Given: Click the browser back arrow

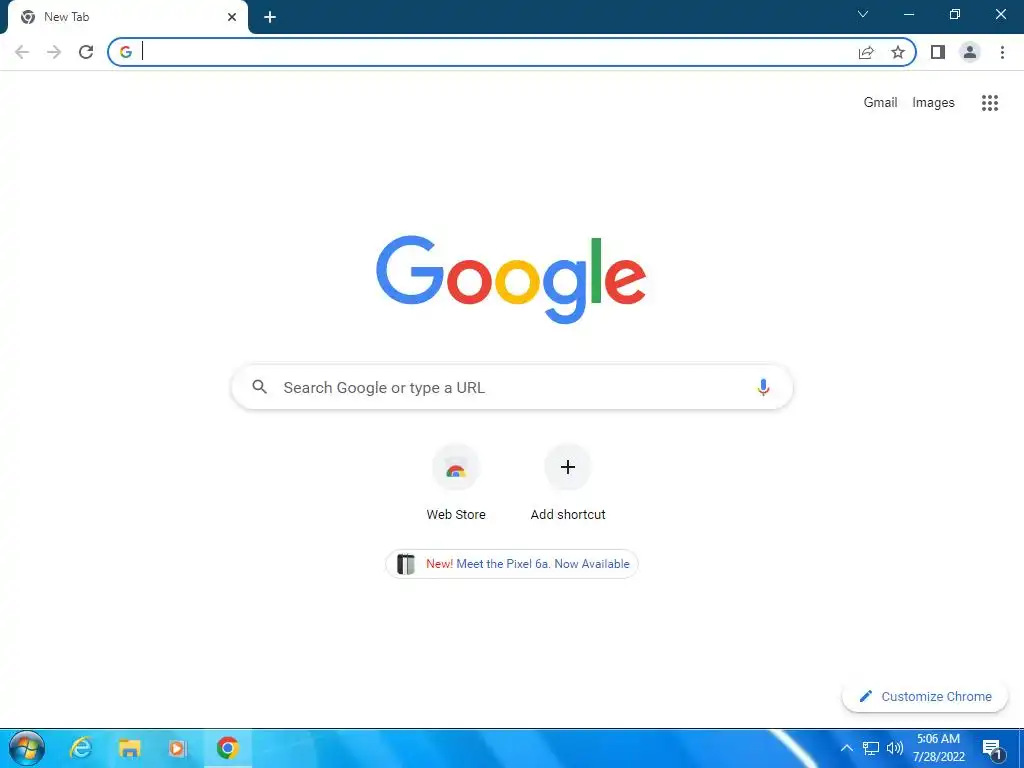Looking at the screenshot, I should click(x=22, y=52).
